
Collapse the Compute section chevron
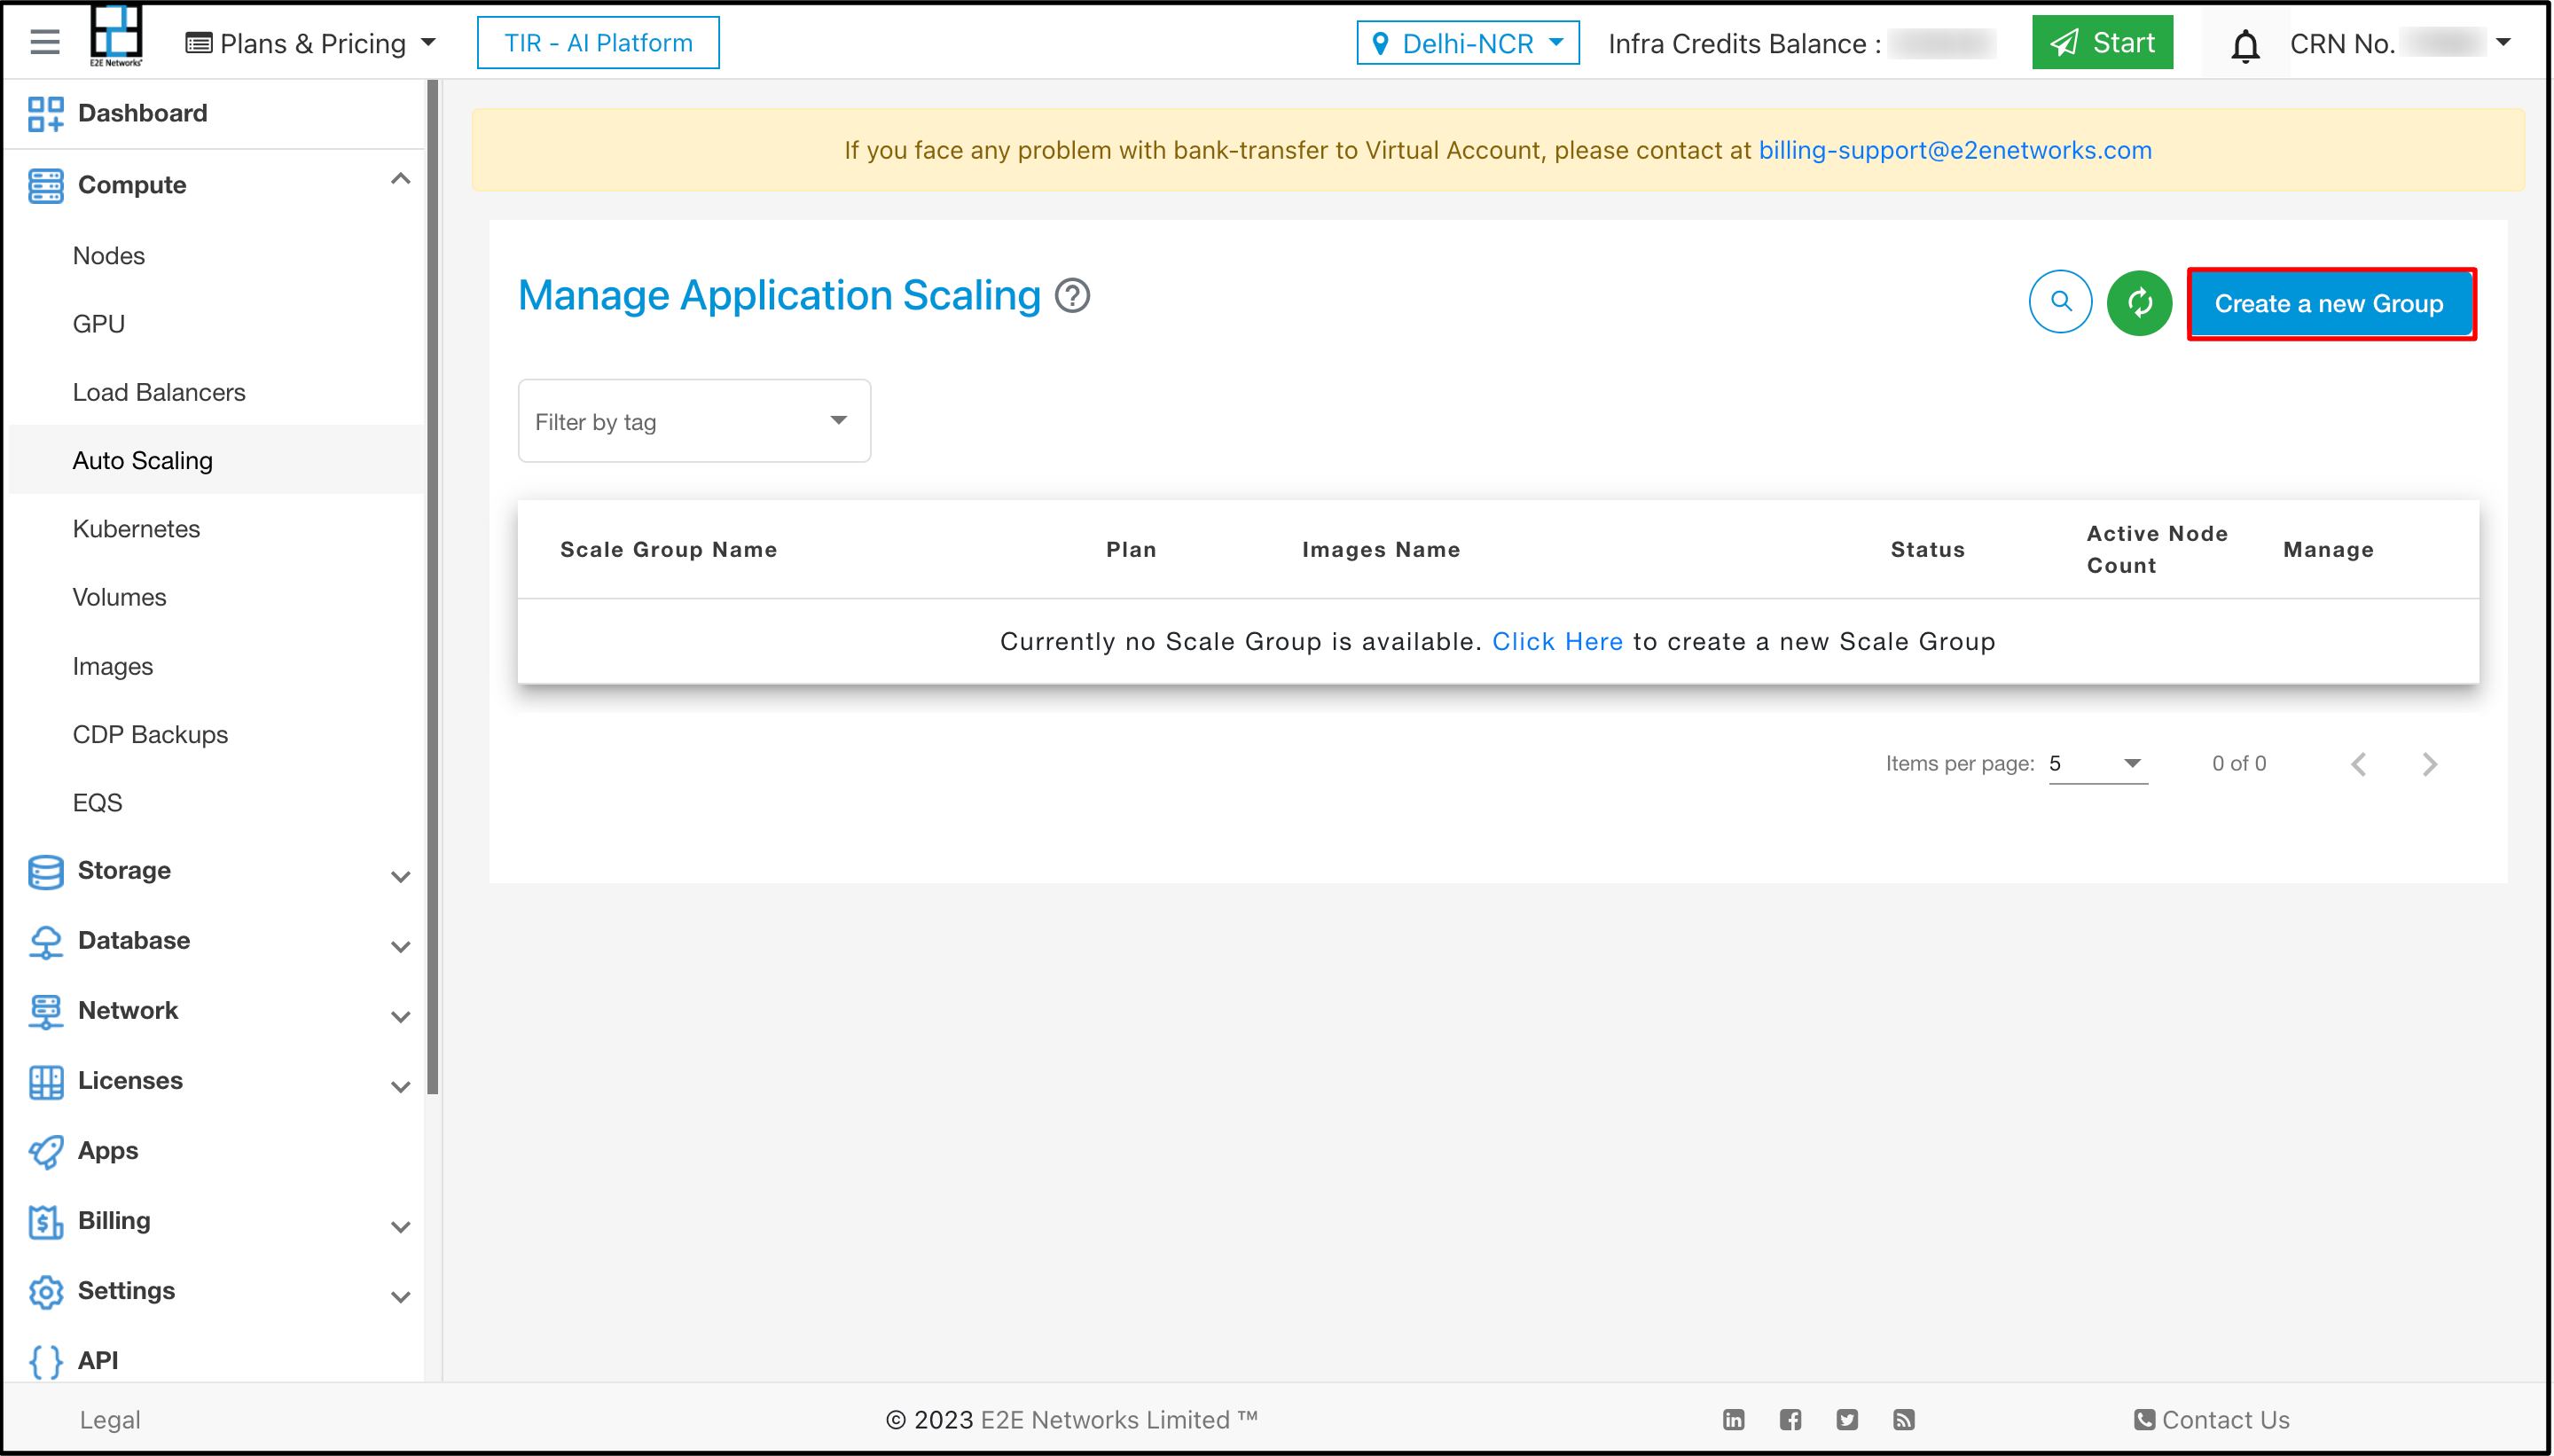(x=400, y=180)
